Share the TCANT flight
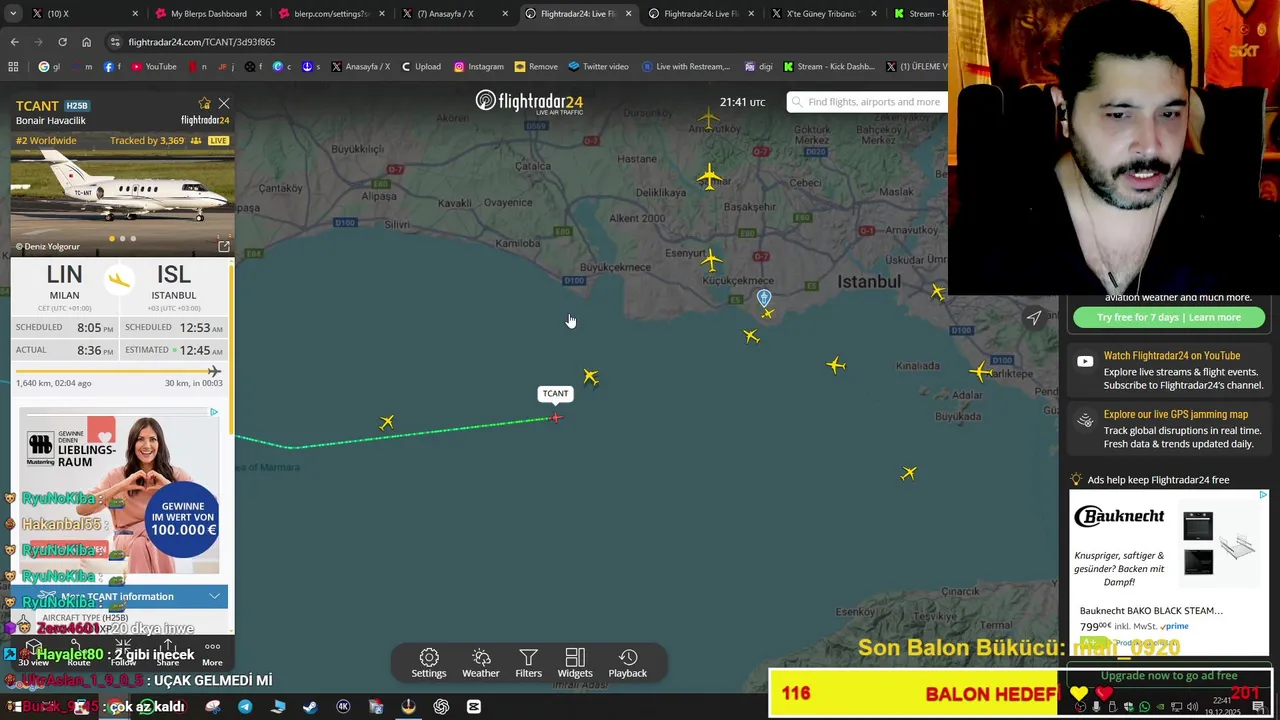This screenshot has width=1280, height=720. [168, 654]
